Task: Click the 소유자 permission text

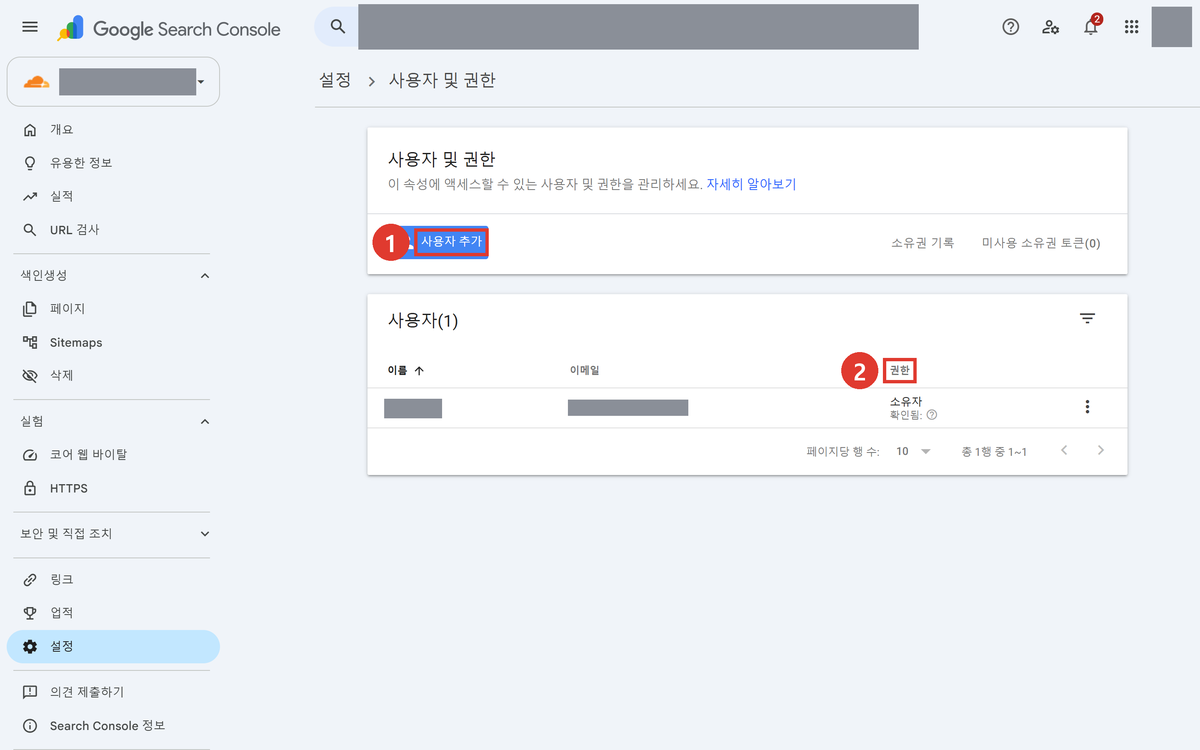Action: (905, 402)
